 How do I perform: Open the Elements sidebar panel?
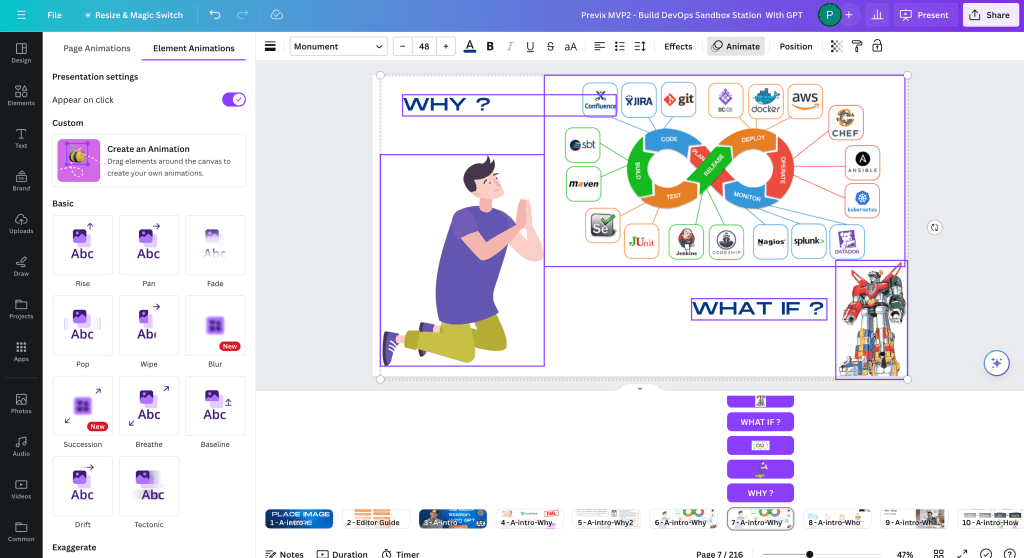[x=21, y=95]
